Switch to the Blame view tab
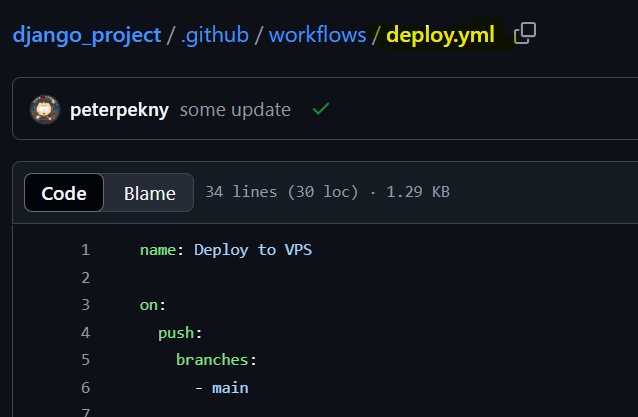Screen dimensions: 638x417 pyautogui.click(x=149, y=193)
